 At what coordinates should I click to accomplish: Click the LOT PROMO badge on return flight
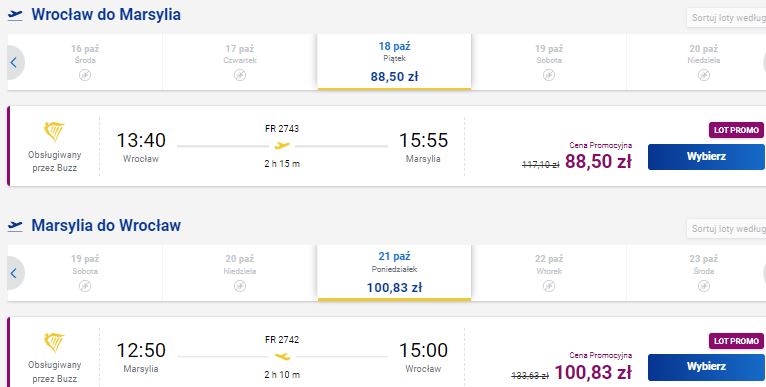tap(736, 341)
